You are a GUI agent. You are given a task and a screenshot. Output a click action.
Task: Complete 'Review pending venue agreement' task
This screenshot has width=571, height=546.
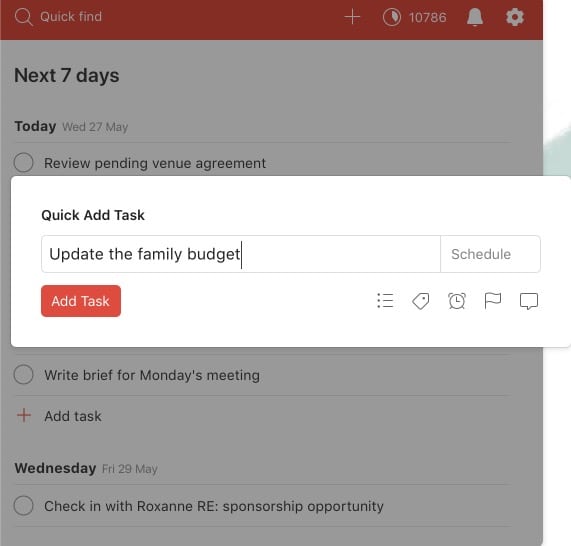[x=24, y=162]
